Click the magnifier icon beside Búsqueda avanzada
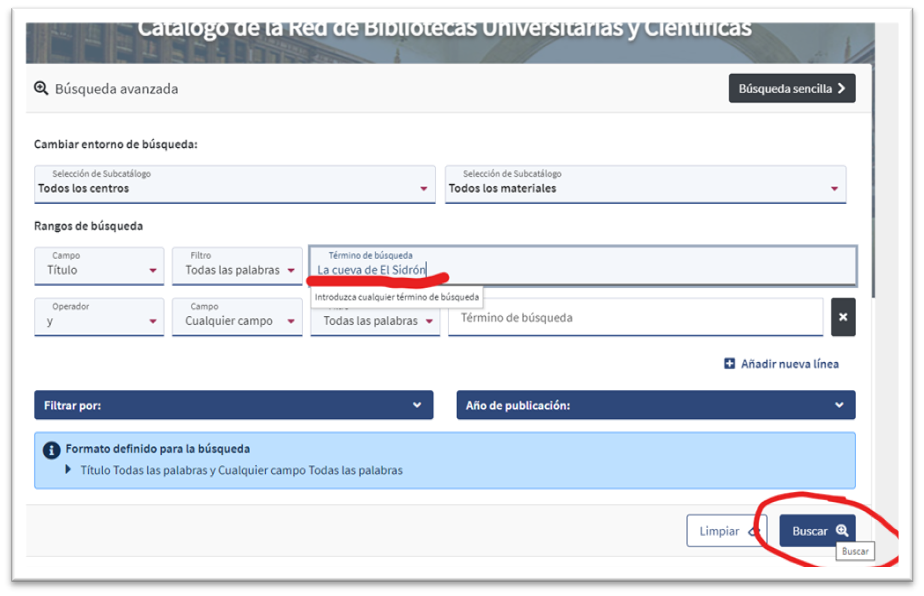 [41, 88]
